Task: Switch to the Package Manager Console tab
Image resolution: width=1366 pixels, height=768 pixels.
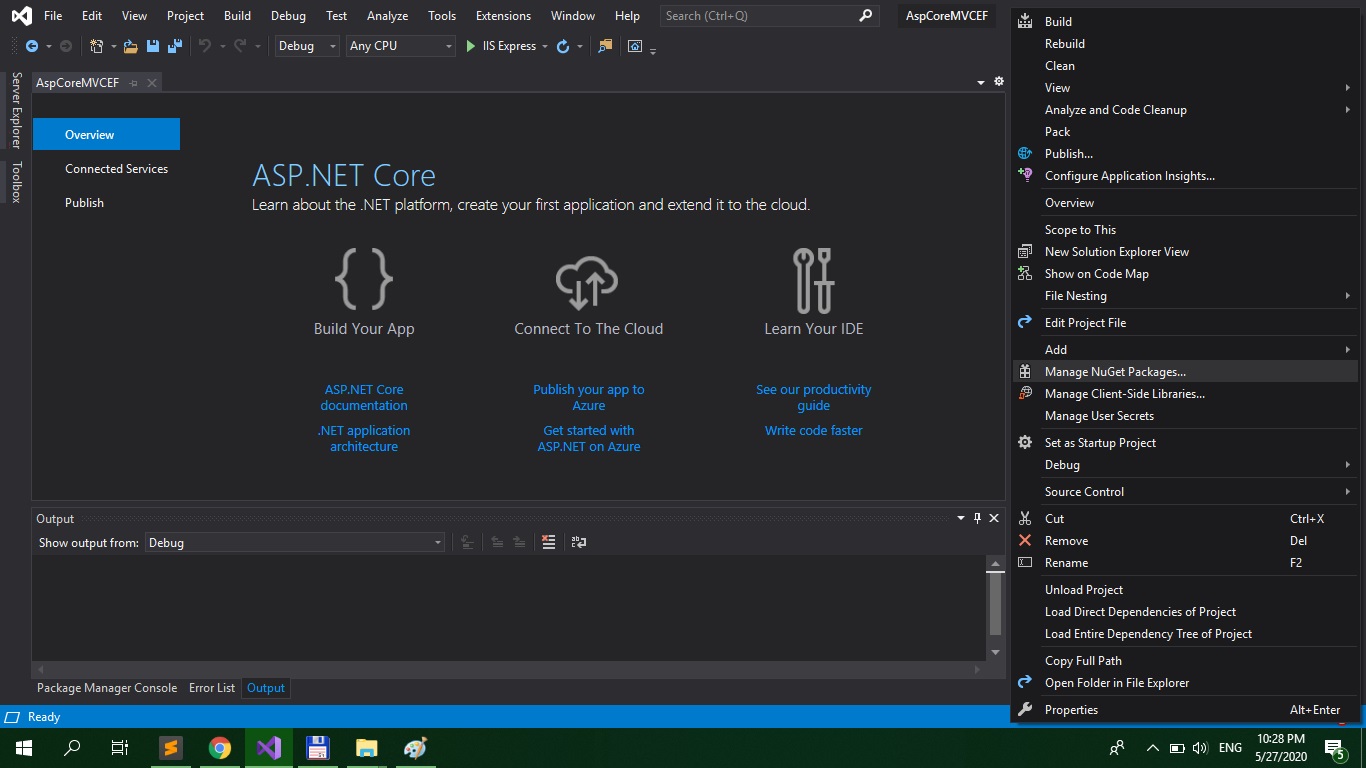Action: coord(107,688)
